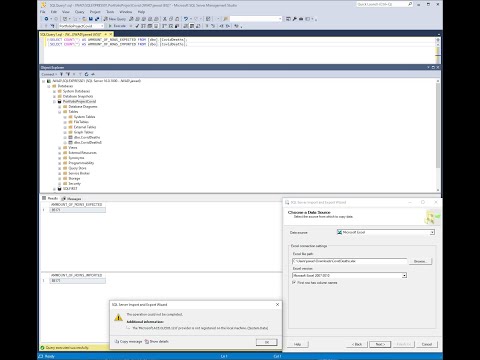Collapse the Databases tree node
This screenshot has width=480, height=360.
pyautogui.click(x=49, y=86)
